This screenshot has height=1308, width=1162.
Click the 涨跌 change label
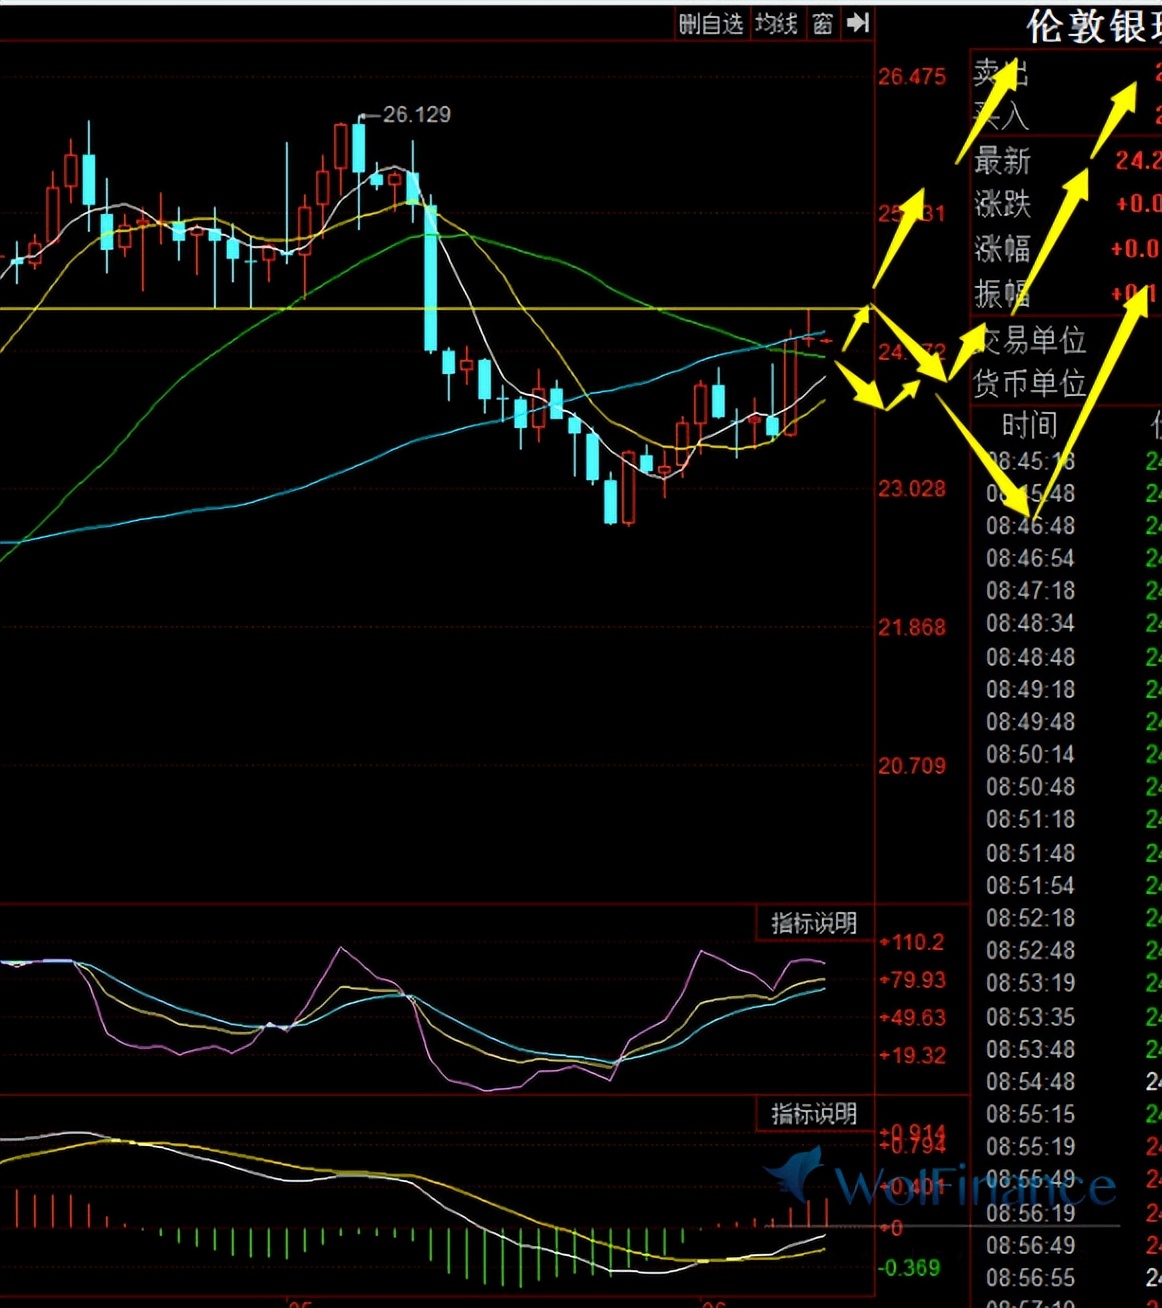1002,204
